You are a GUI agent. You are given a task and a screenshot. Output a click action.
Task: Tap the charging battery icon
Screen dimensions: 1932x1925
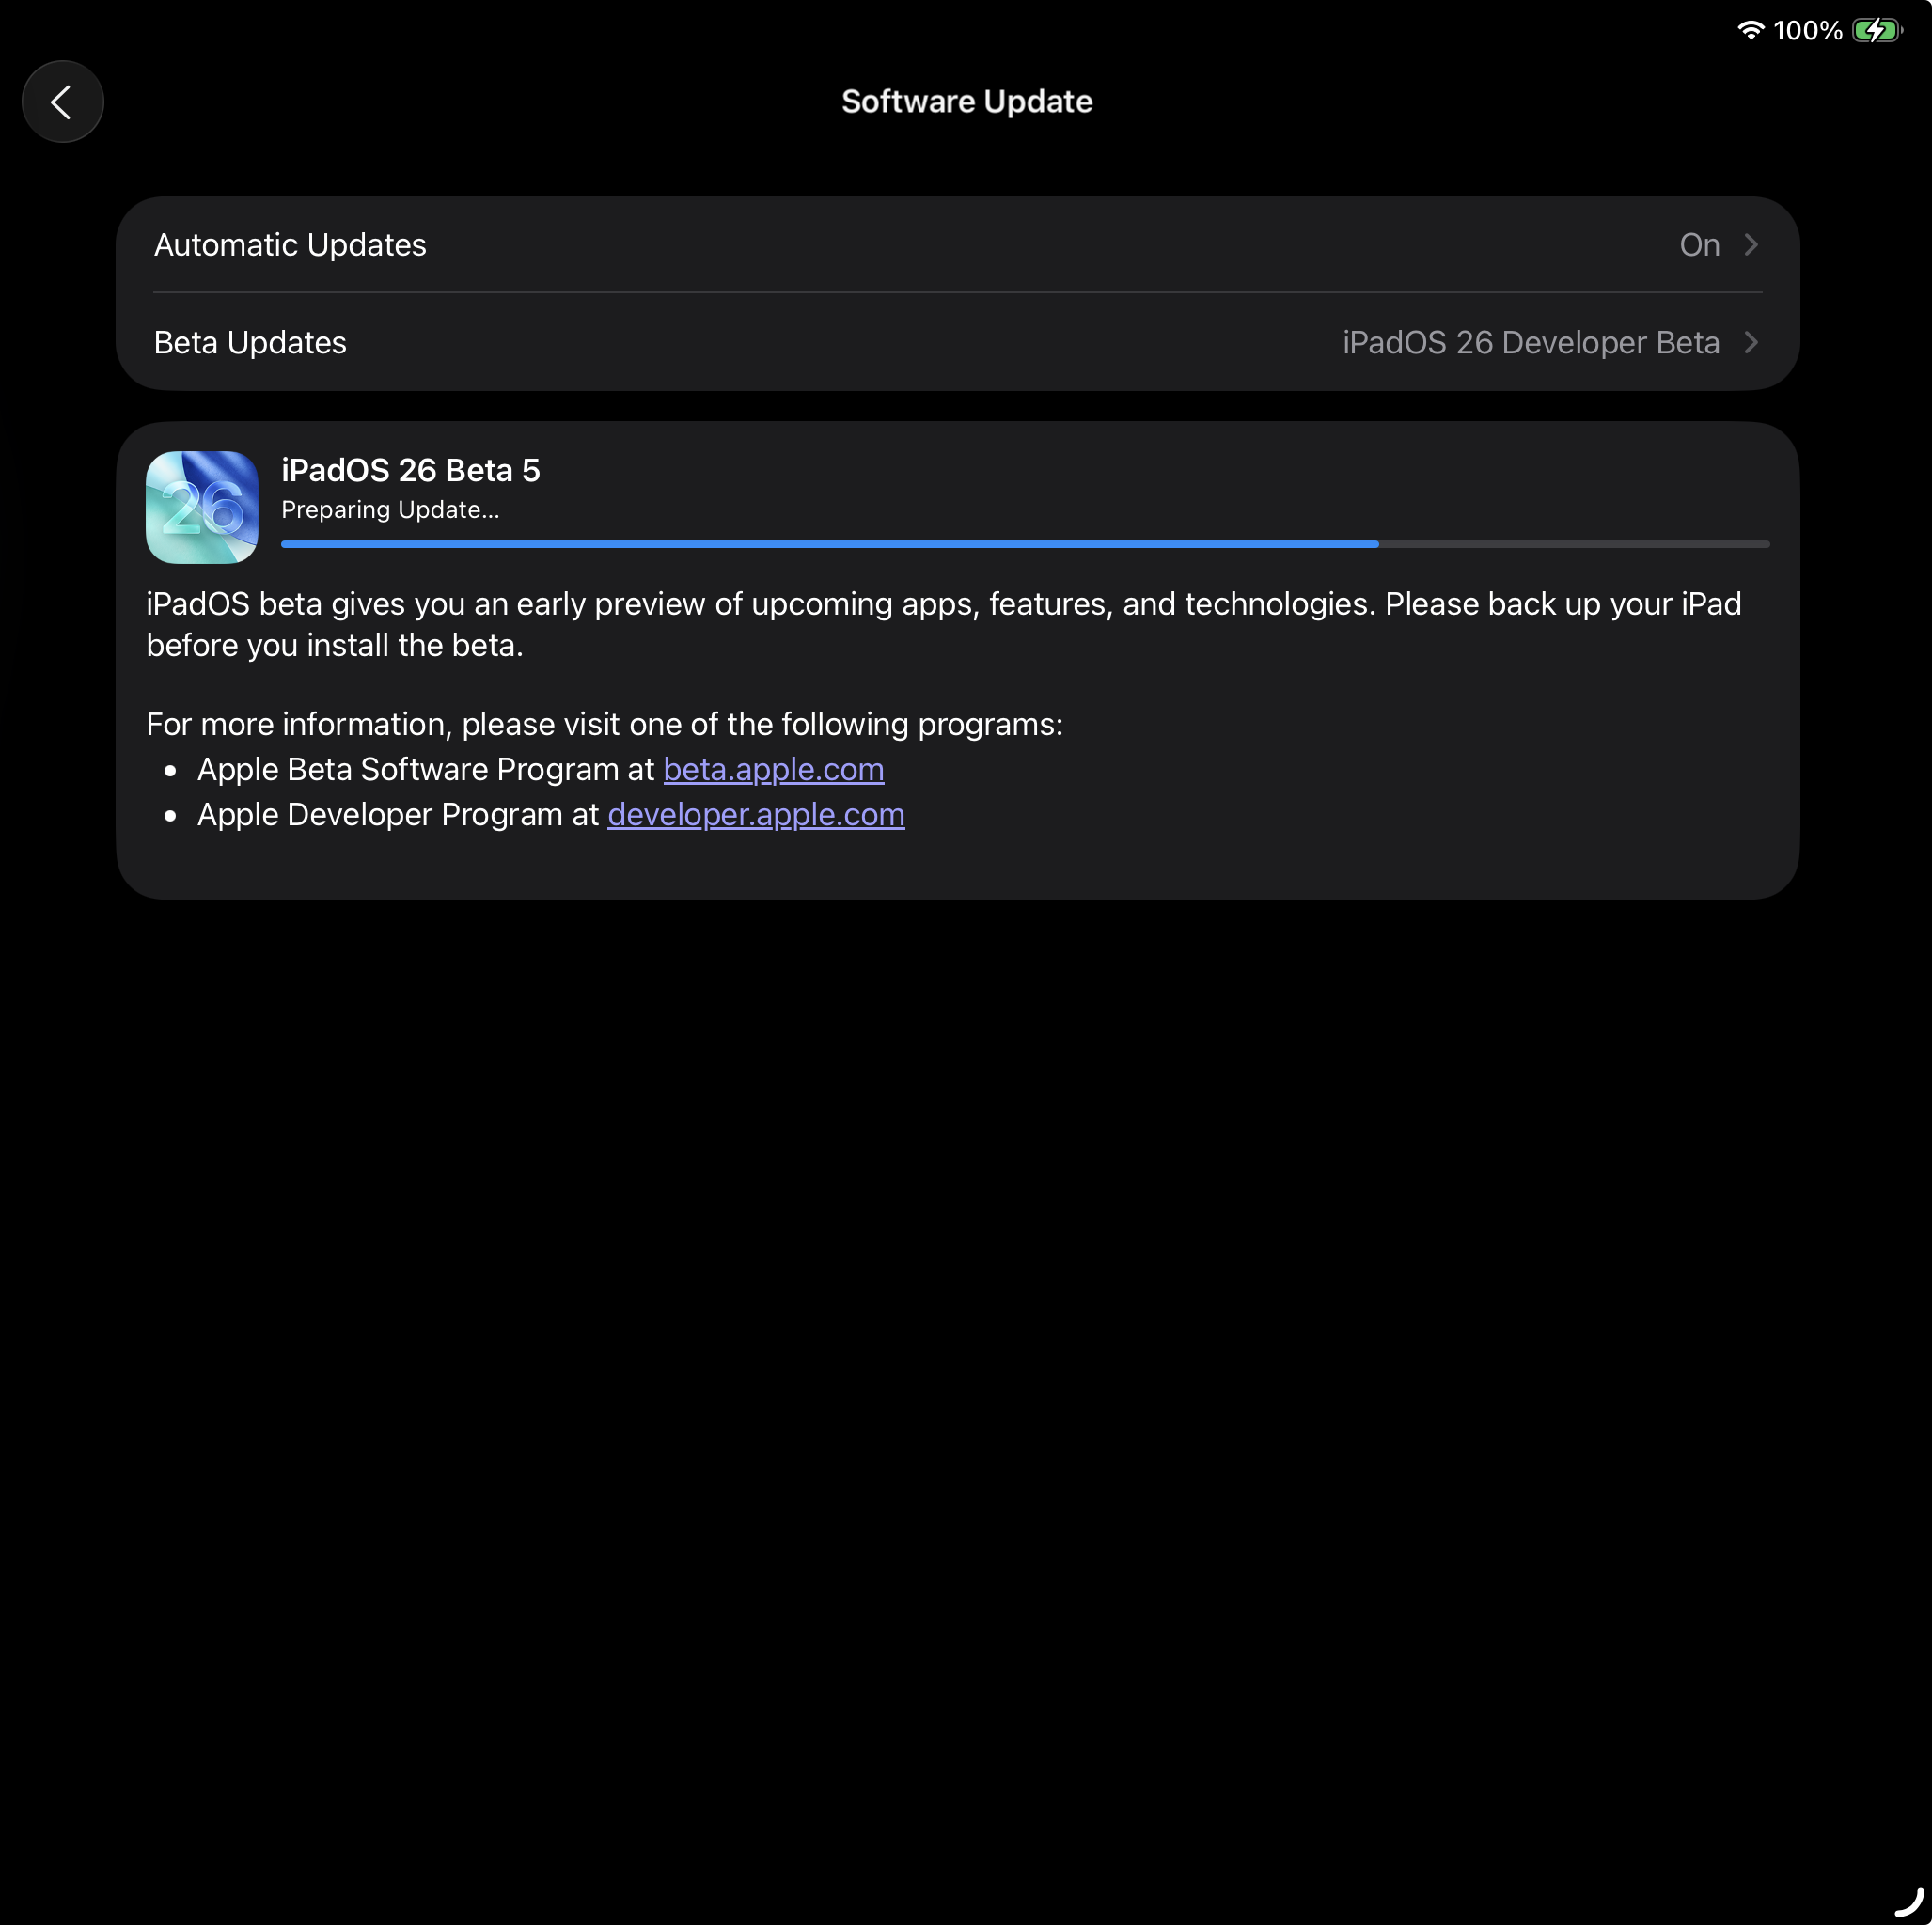point(1877,30)
